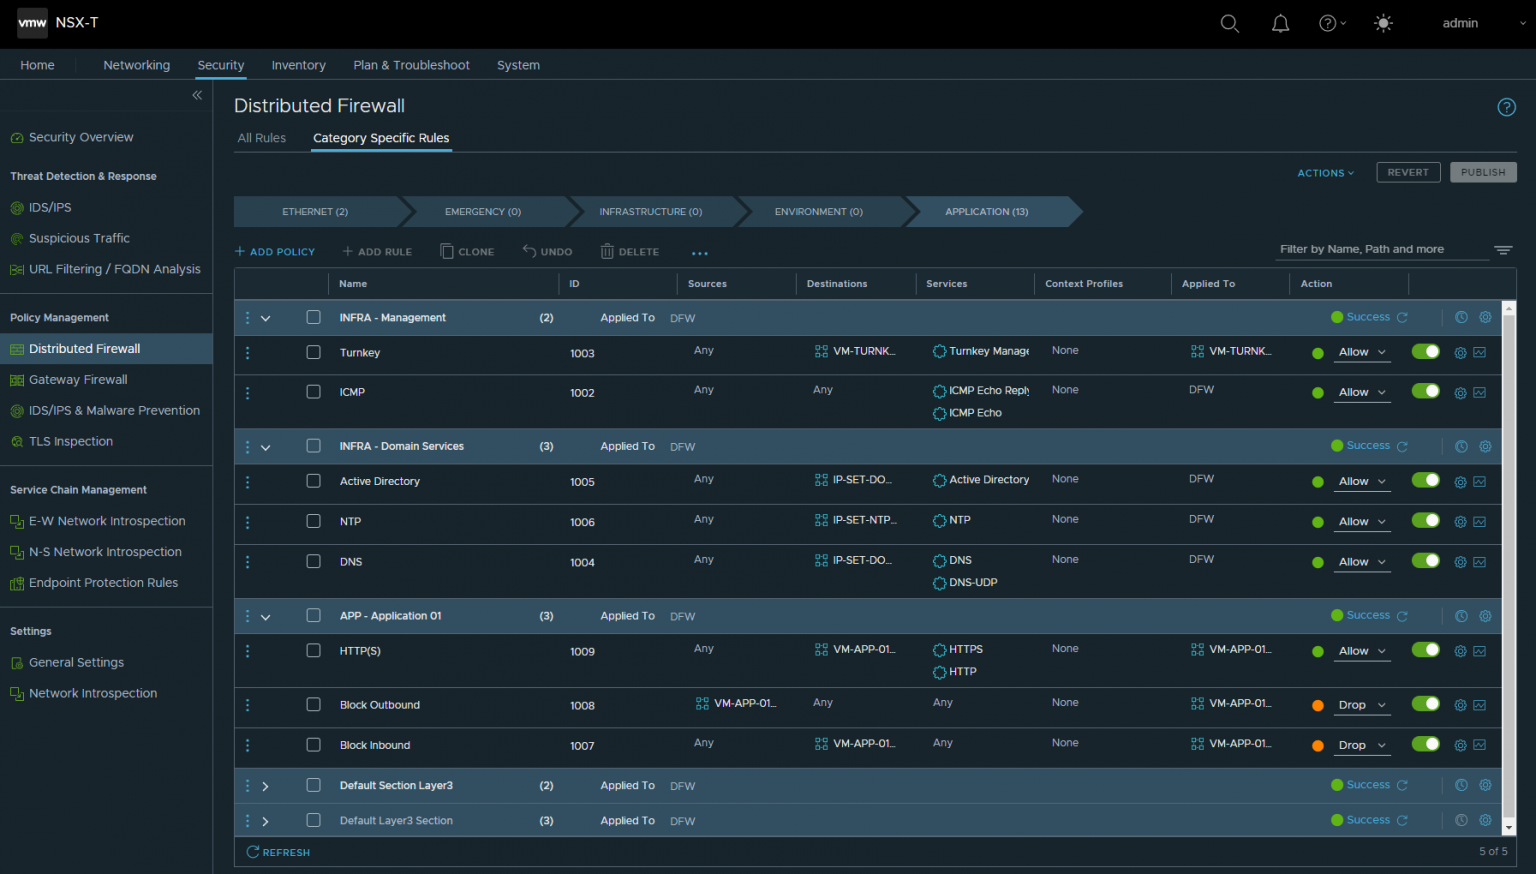Open the Networking menu
The height and width of the screenshot is (874, 1536).
pos(136,64)
